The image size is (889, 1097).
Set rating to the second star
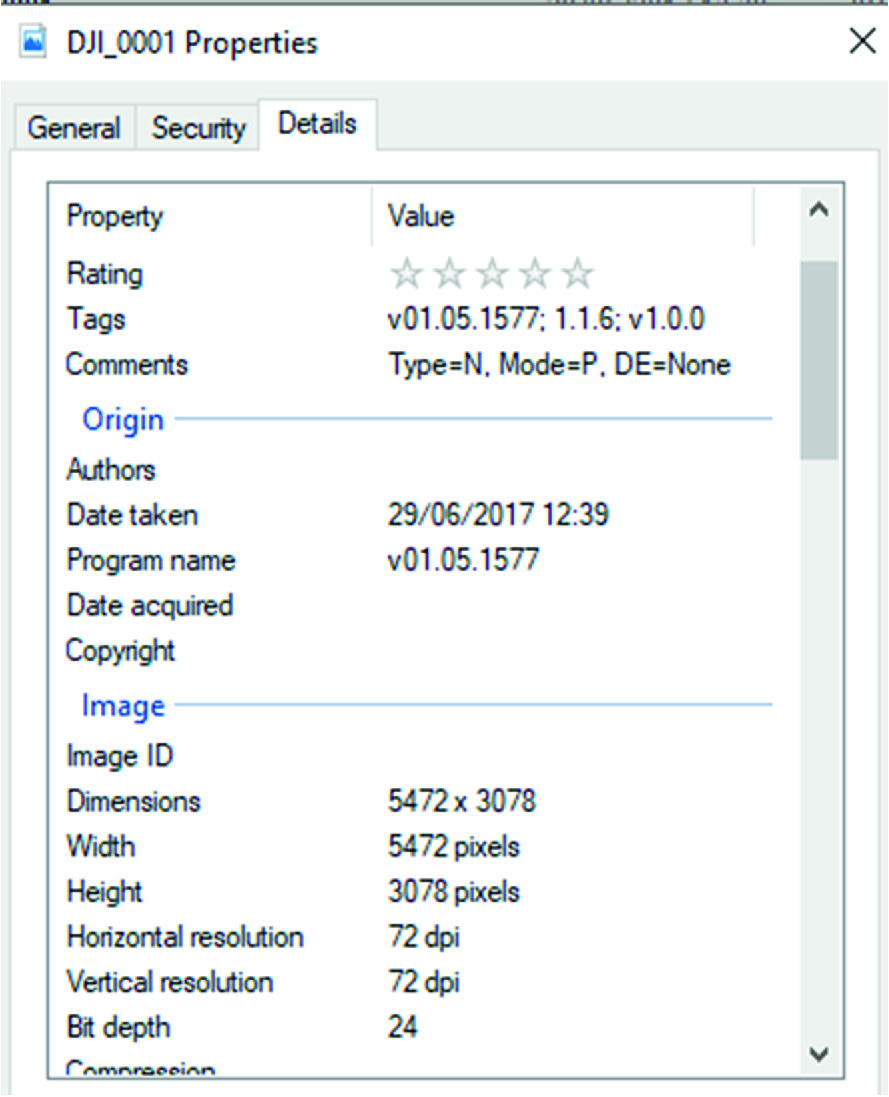point(449,274)
